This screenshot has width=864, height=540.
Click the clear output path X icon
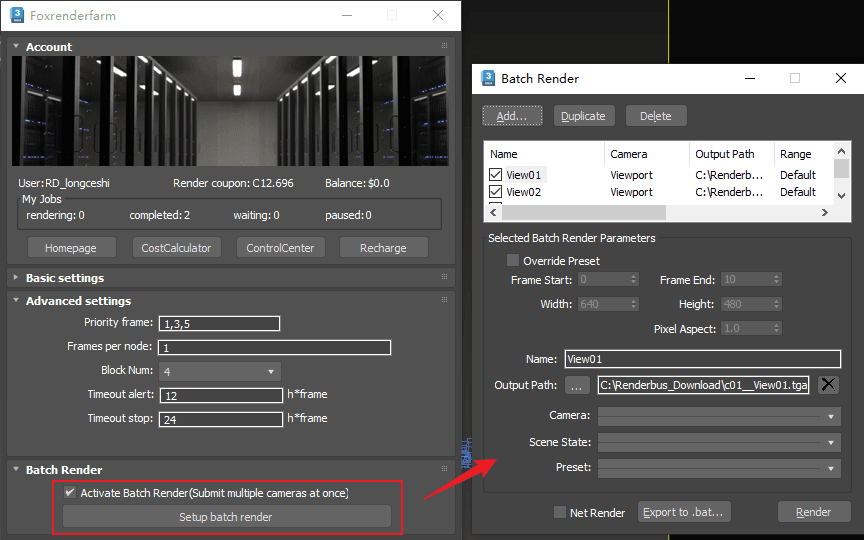(x=828, y=385)
